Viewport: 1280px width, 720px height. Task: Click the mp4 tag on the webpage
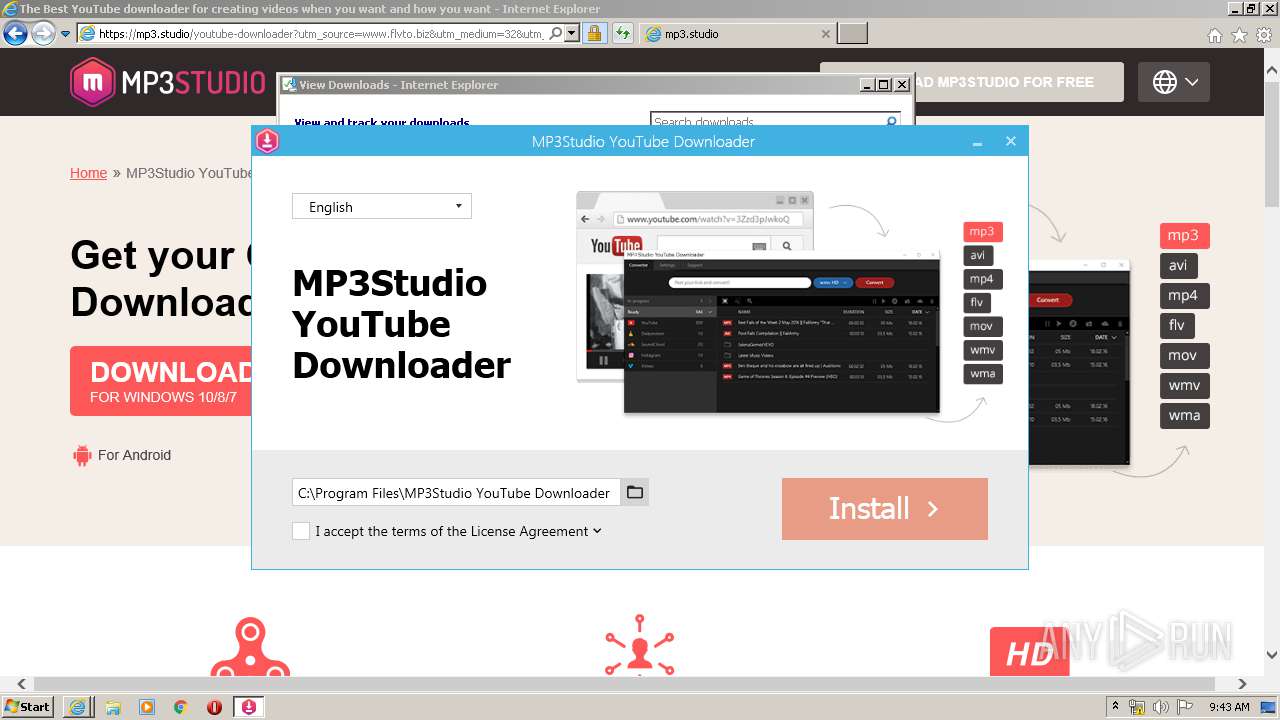[x=1184, y=296]
